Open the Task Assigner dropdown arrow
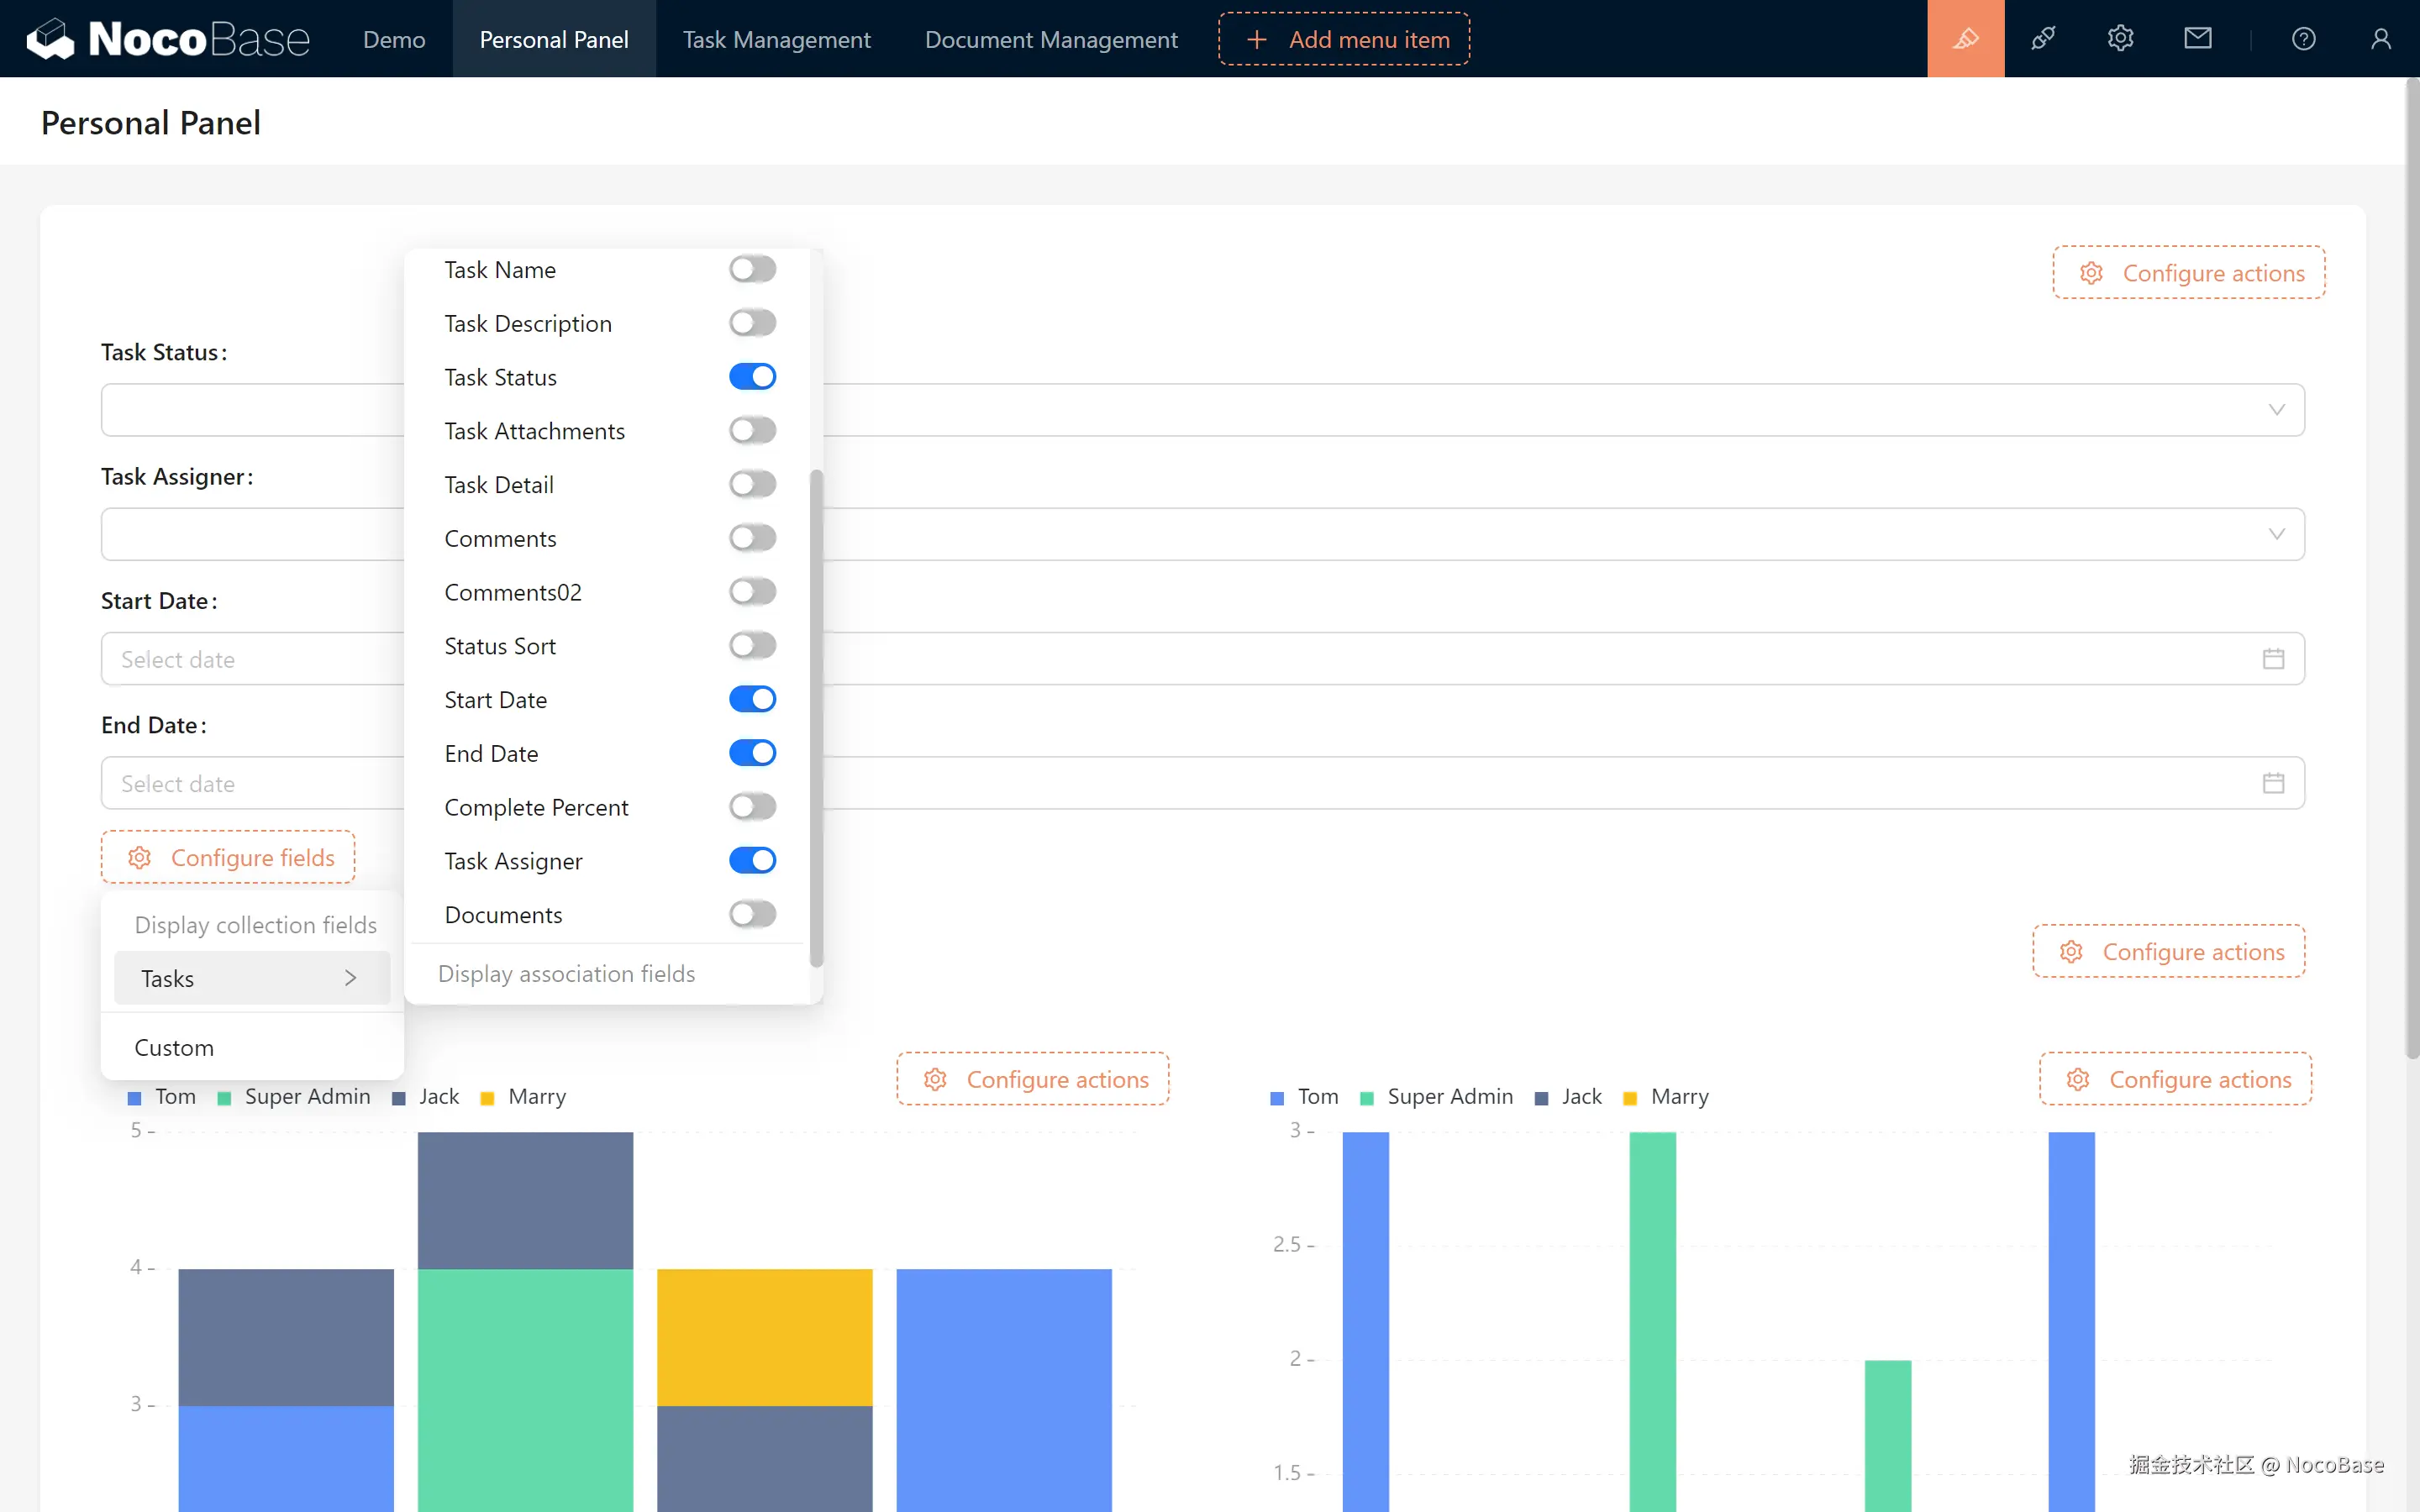 pos(2276,534)
